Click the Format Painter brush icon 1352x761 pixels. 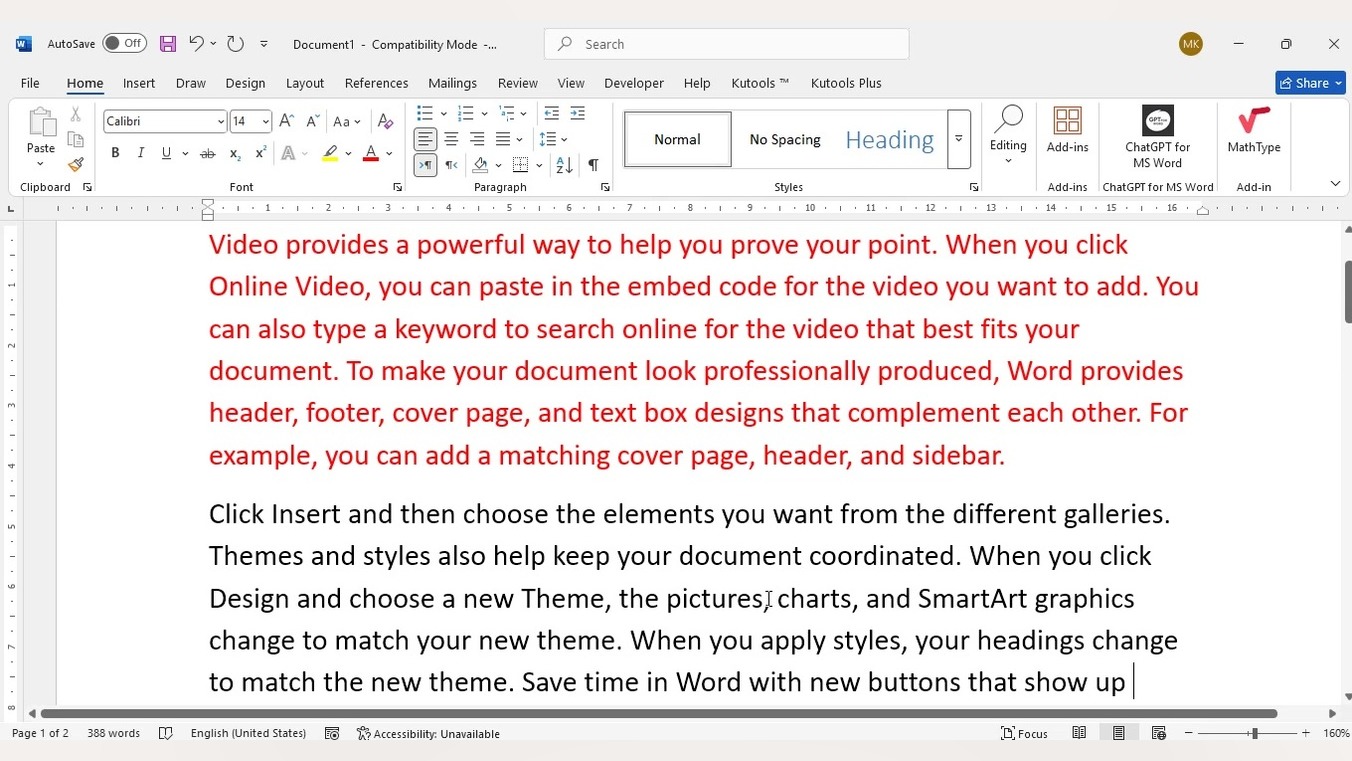75,165
